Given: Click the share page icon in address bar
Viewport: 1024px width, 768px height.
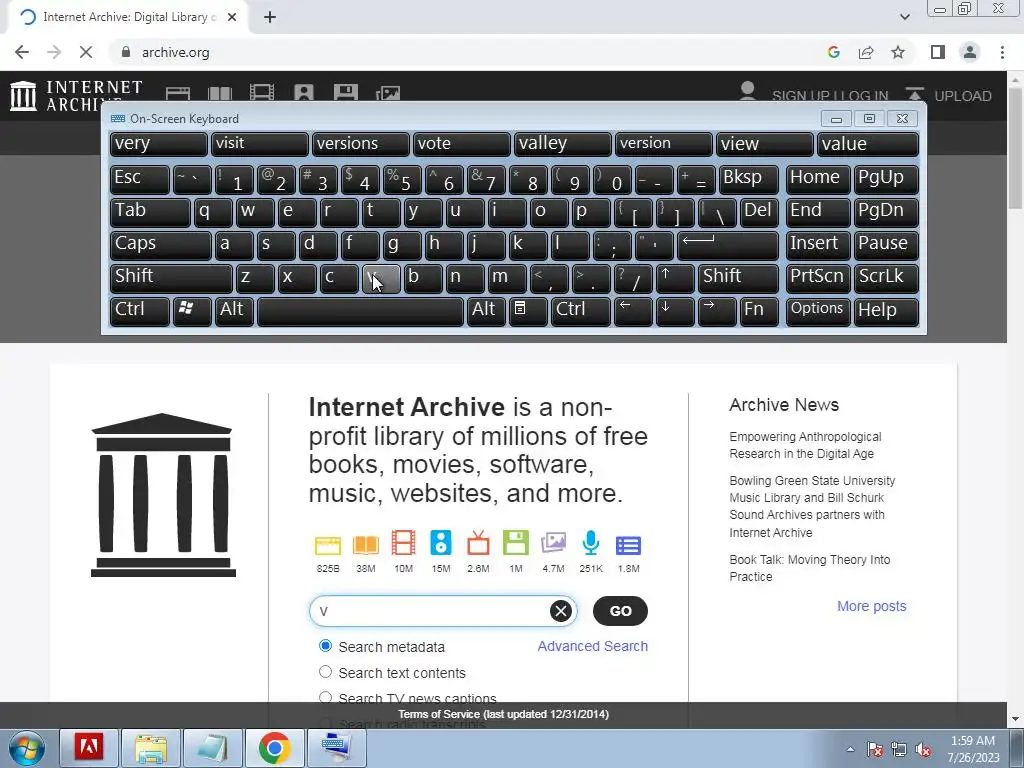Looking at the screenshot, I should [x=866, y=52].
